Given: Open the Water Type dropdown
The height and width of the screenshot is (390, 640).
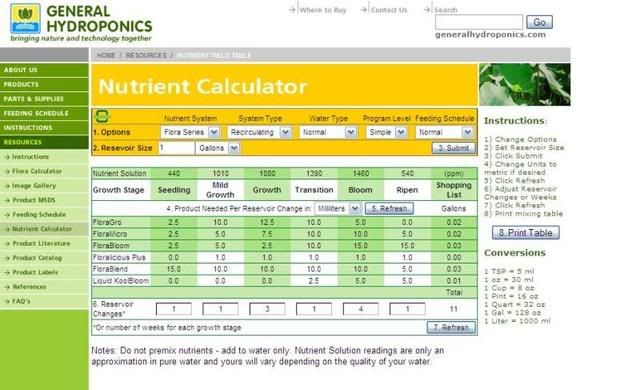Looking at the screenshot, I should point(328,132).
